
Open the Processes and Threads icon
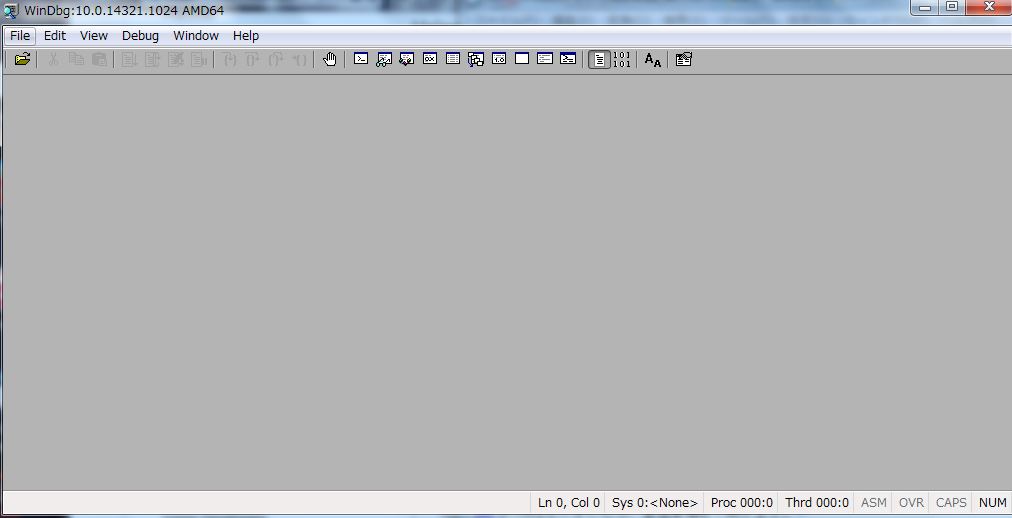point(545,59)
